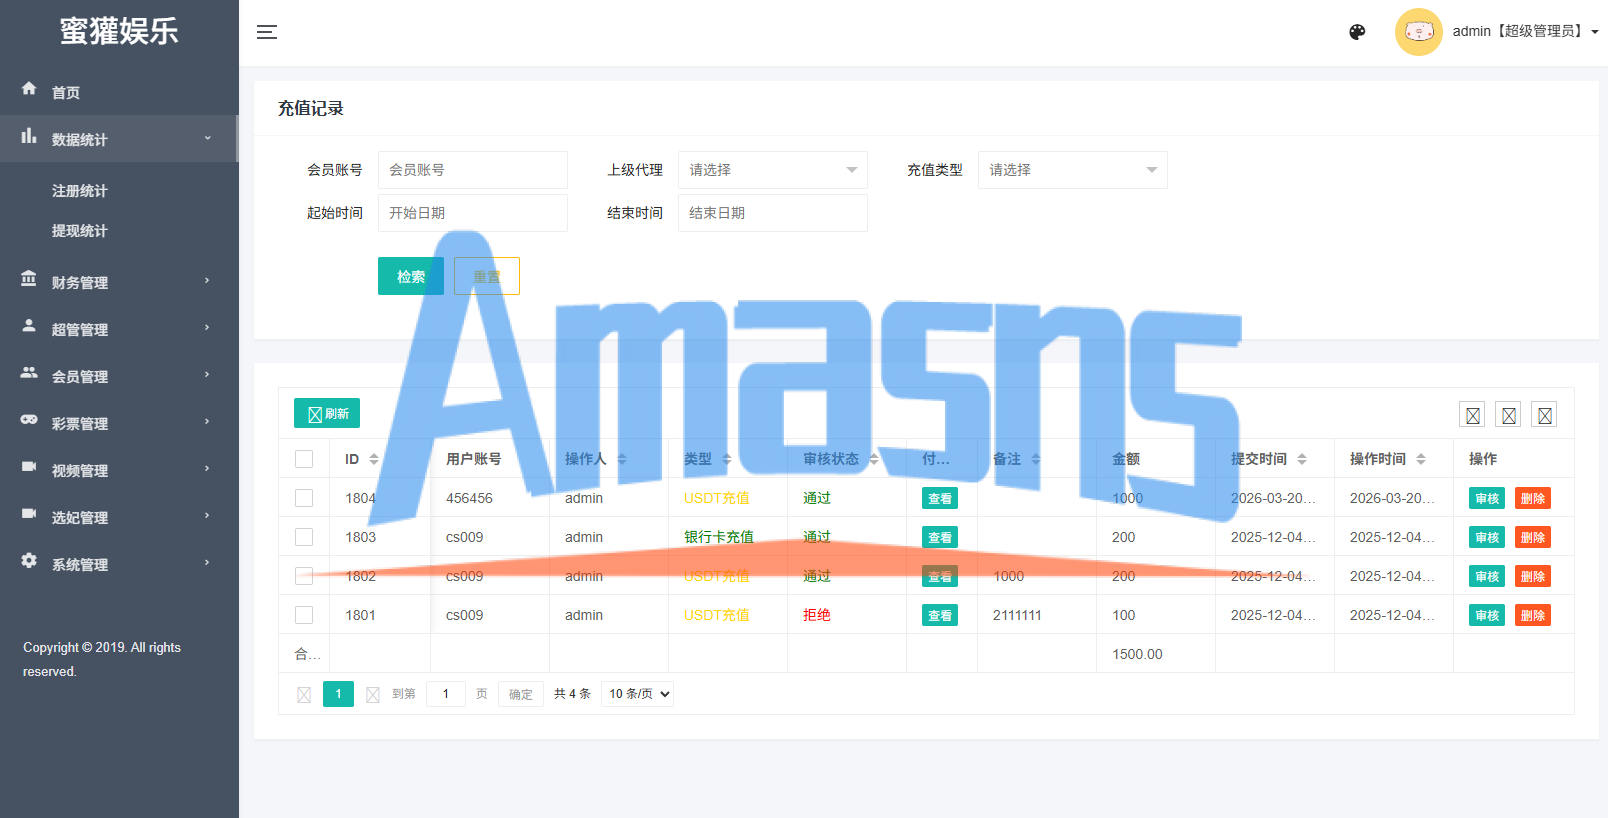Viewport: 1608px width, 818px height.
Task: Click the next page arrow icon
Action: pos(373,694)
